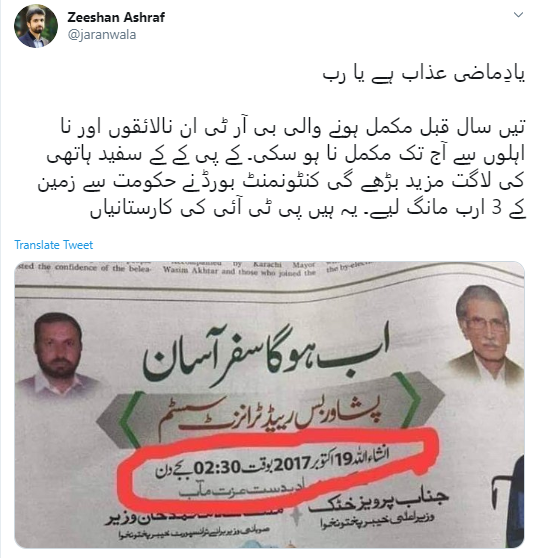Expand the tweet options chevron
Viewport: 537px width, 558px height.
[x=518, y=15]
